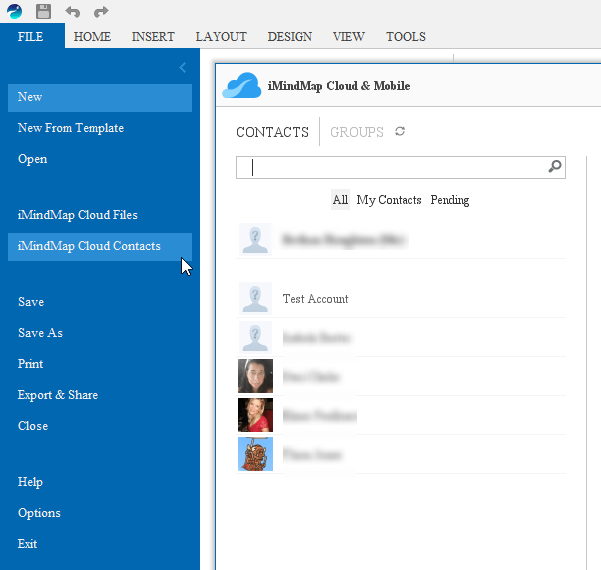Screen dimensions: 601x570
Task: Select iMindMap Cloud Contacts
Action: 100,246
